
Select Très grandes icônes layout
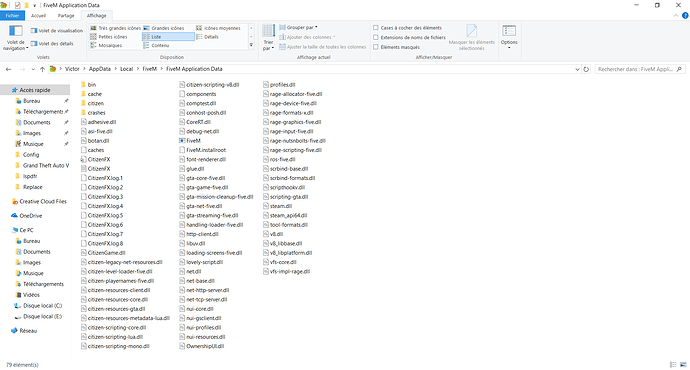click(x=115, y=28)
